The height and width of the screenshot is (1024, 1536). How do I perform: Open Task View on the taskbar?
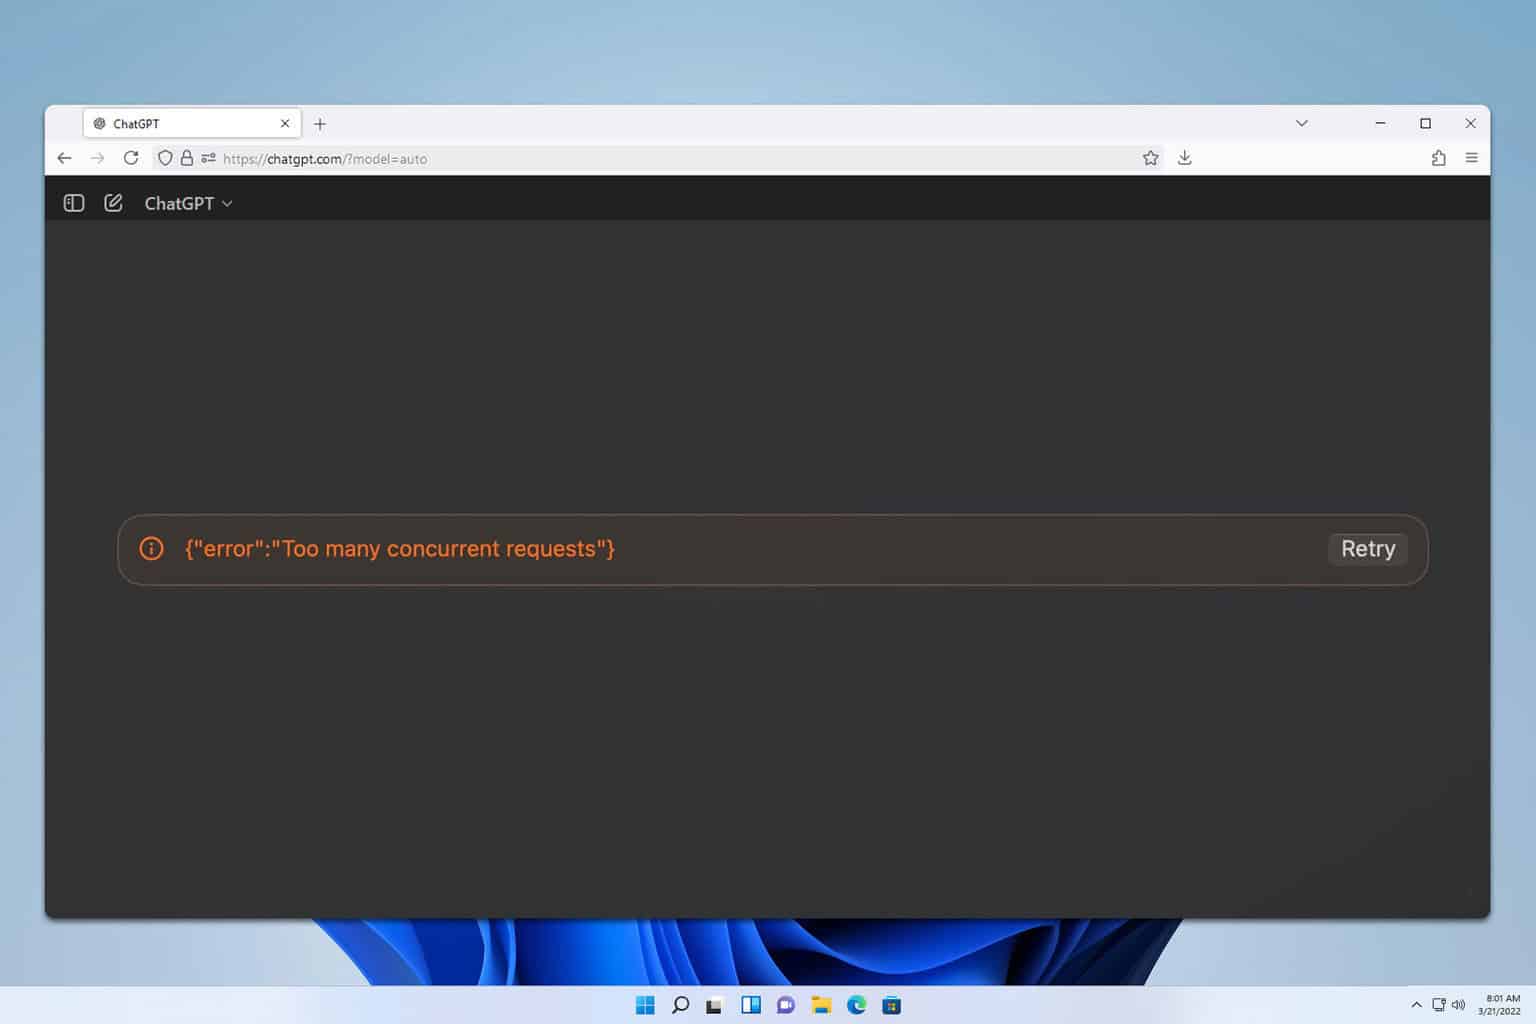point(714,1005)
